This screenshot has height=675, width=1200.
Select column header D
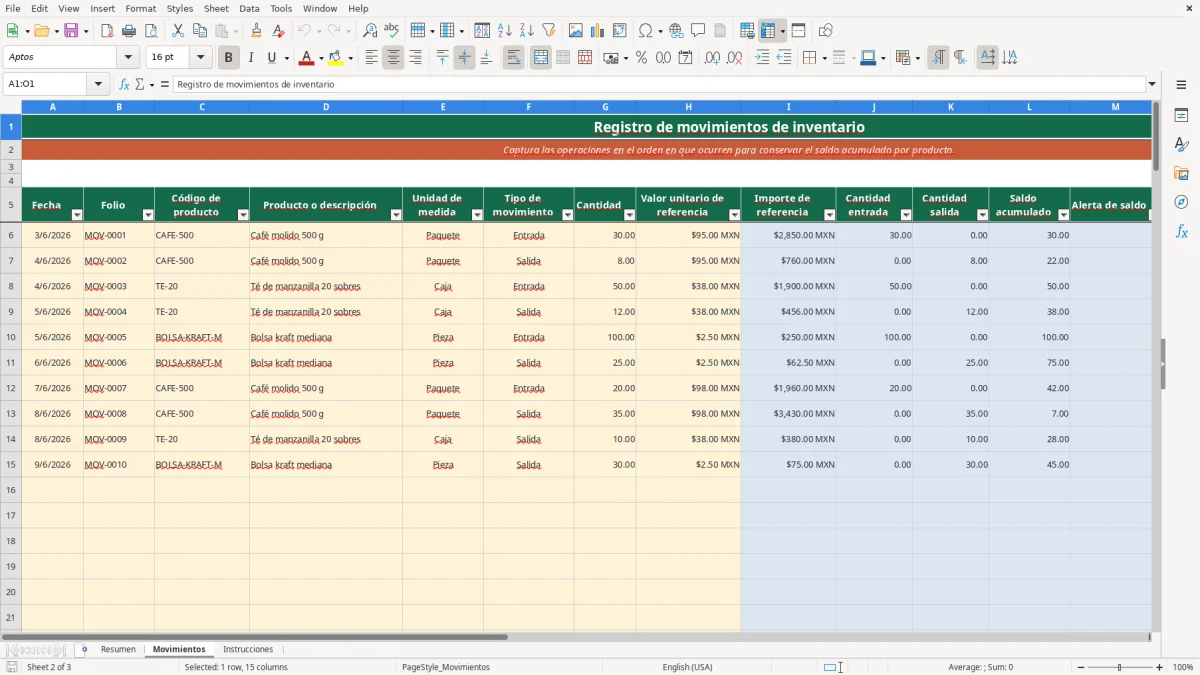[326, 106]
